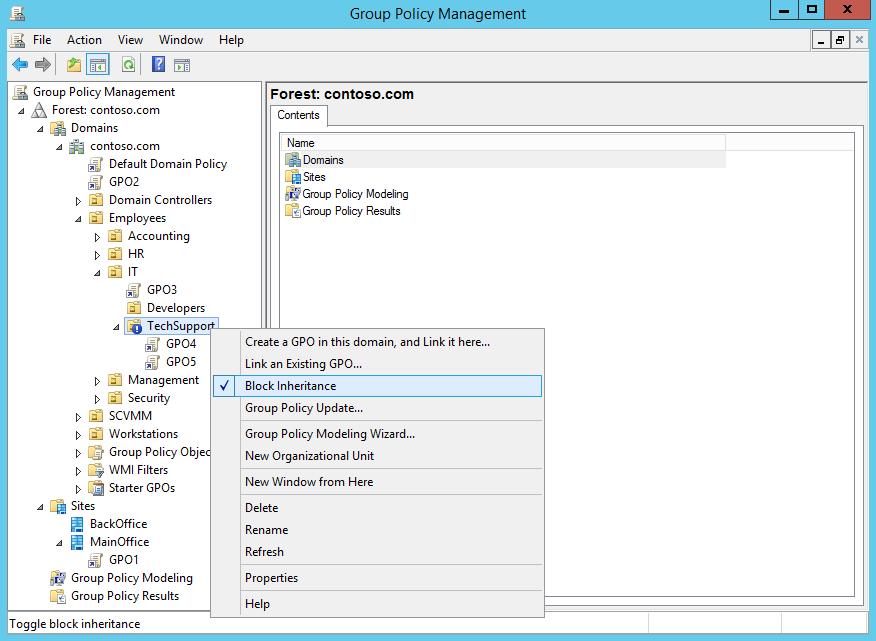The image size is (876, 641).
Task: Click the Developers OU folder icon
Action: point(134,308)
